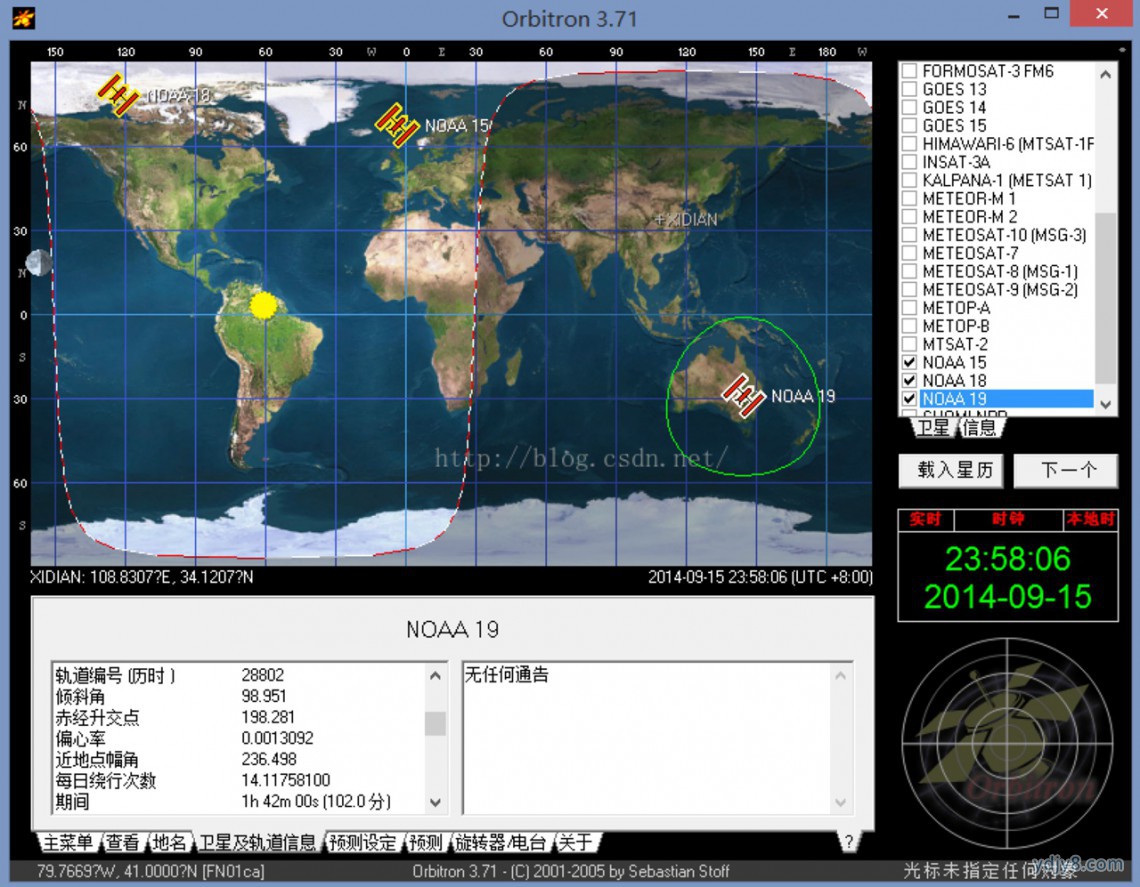Select the 时钟 clock mode
The height and width of the screenshot is (887, 1140).
pyautogui.click(x=1008, y=519)
